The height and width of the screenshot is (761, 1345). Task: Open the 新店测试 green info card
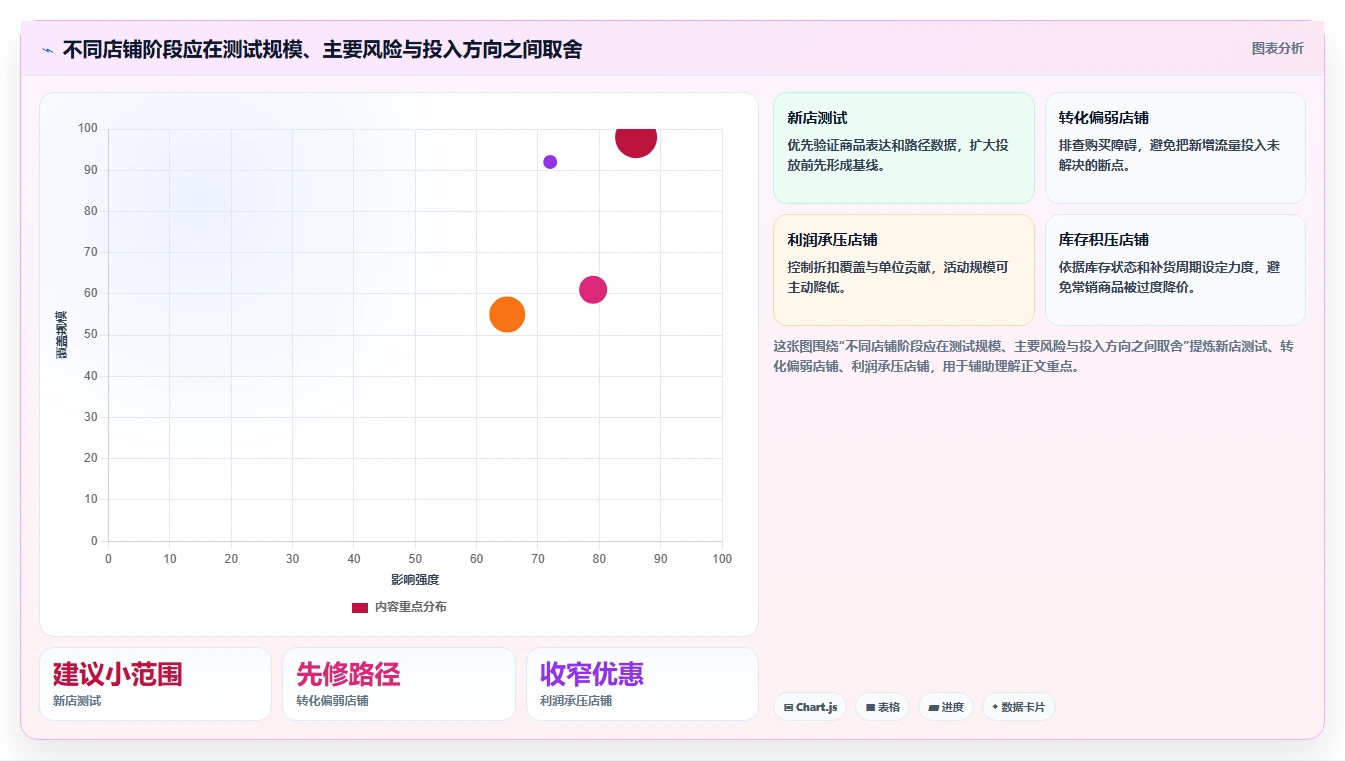[x=904, y=148]
